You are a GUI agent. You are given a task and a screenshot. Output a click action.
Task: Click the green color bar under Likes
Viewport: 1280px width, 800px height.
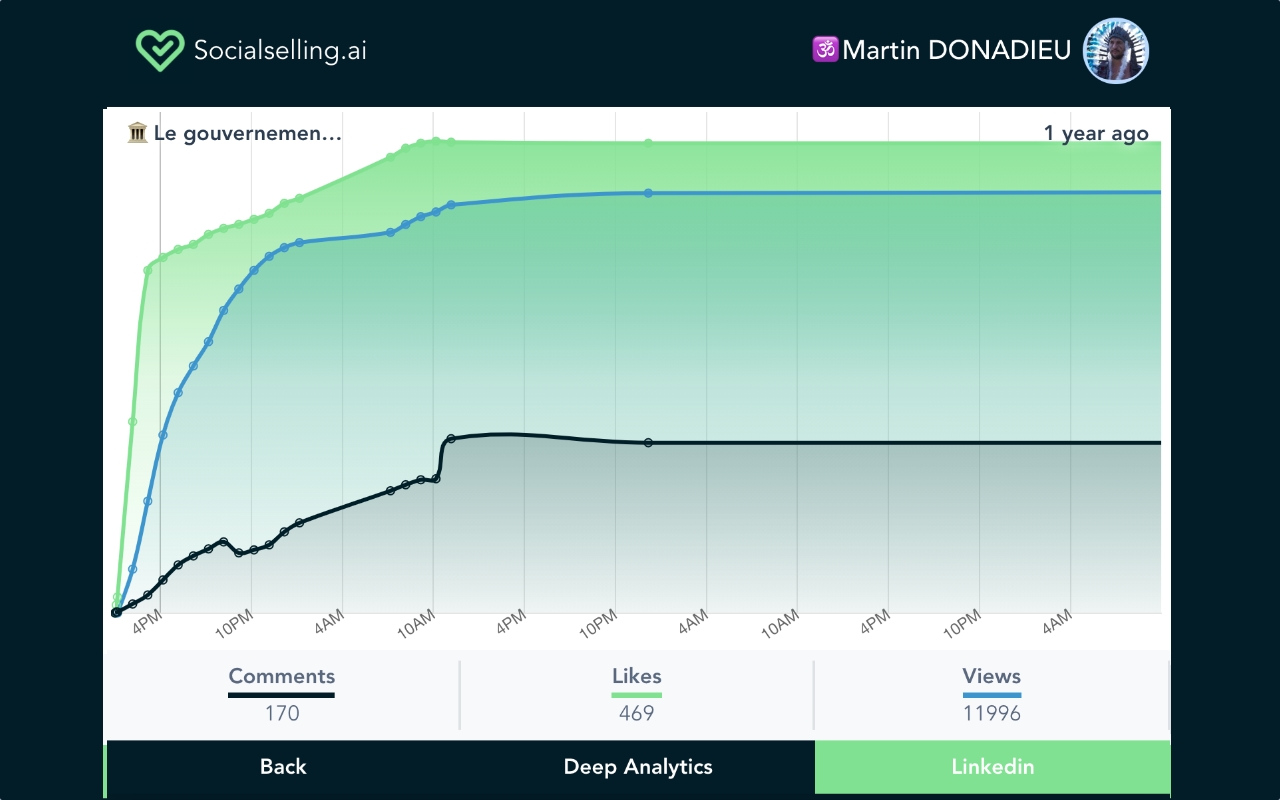coord(637,695)
